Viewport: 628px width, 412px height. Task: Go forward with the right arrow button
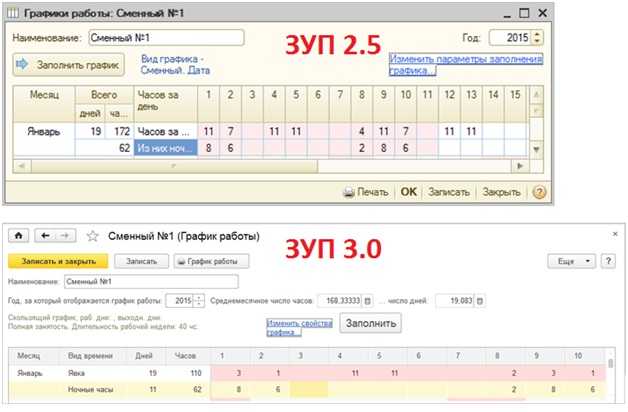65,236
